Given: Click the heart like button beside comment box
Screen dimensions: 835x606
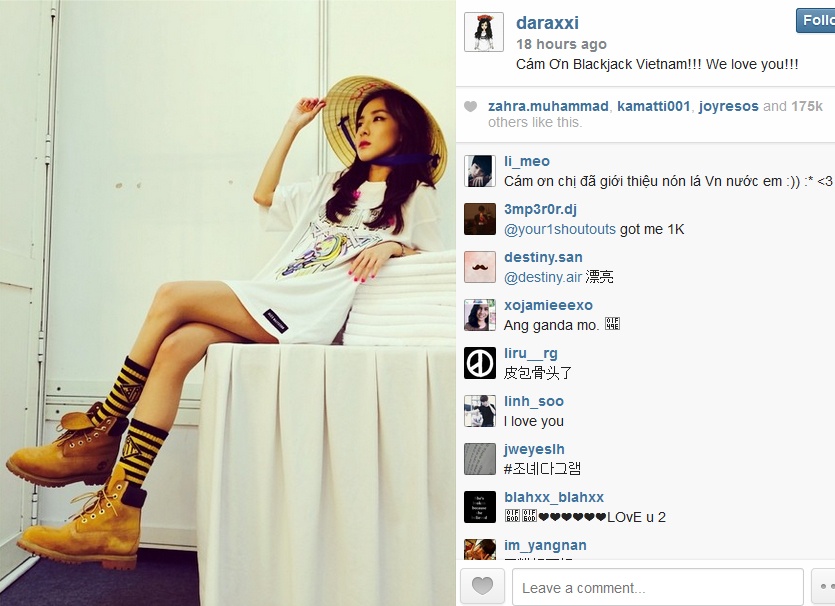Looking at the screenshot, I should point(482,587).
